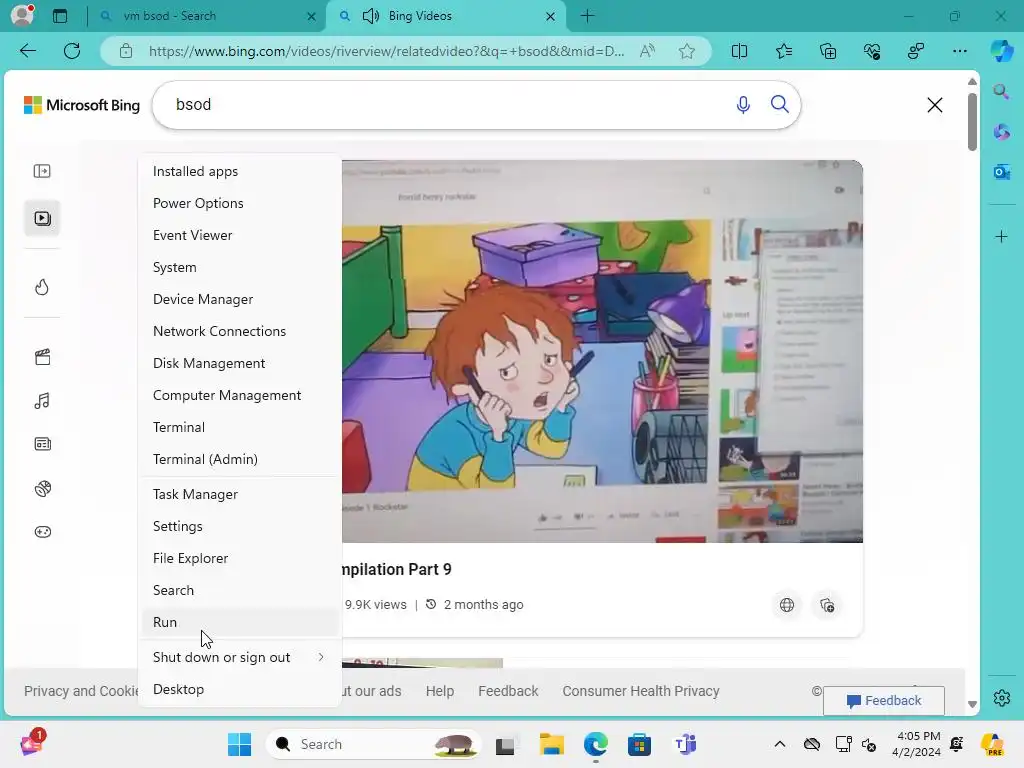
Task: Open Collections in the toolbar
Action: 828,51
